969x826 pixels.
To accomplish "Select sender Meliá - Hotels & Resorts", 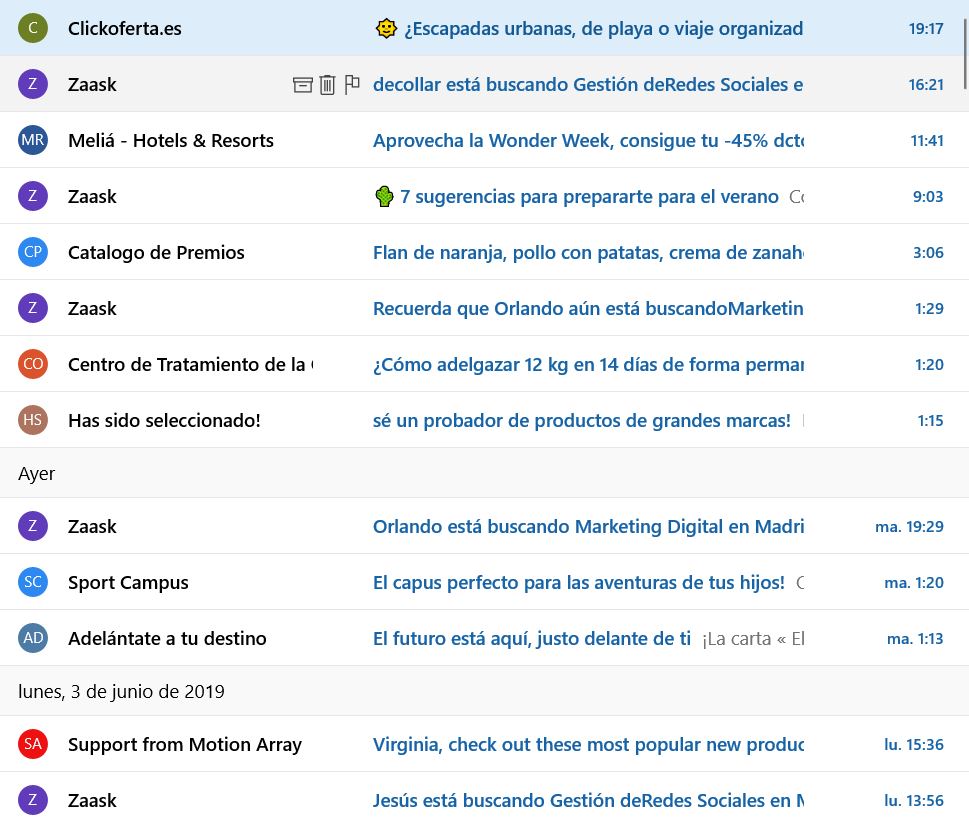I will click(171, 140).
